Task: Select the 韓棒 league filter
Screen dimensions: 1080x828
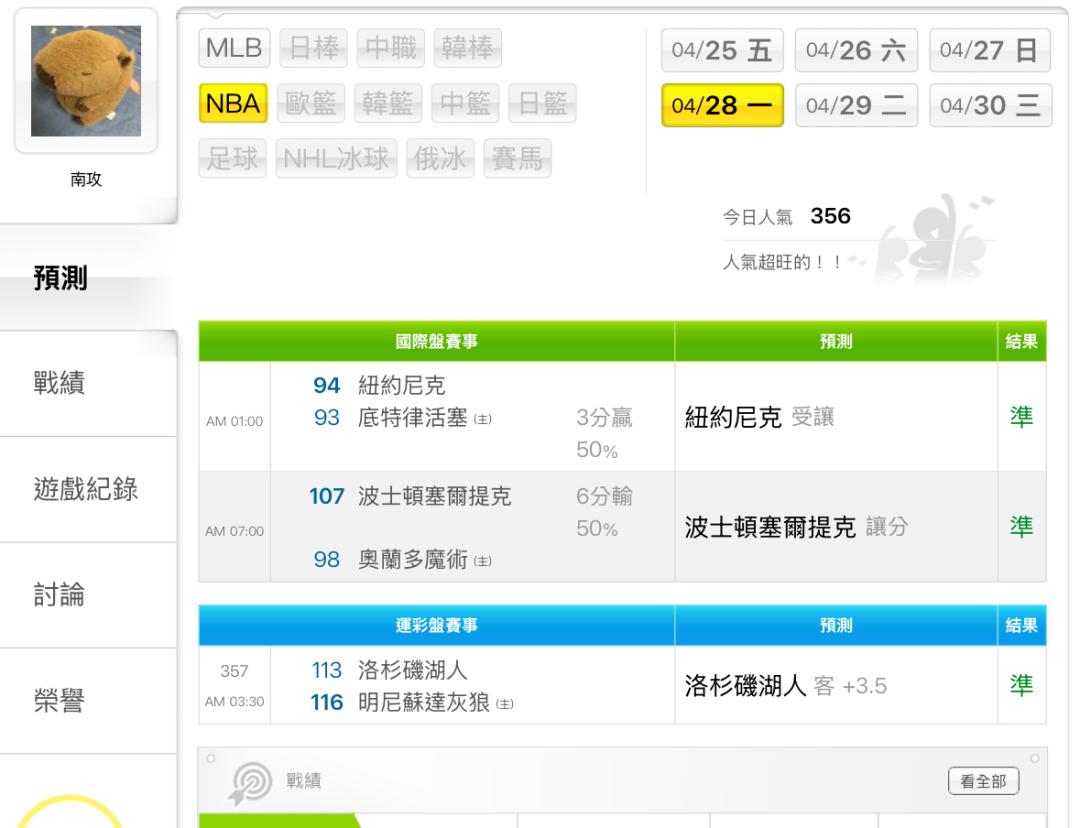Action: point(468,48)
